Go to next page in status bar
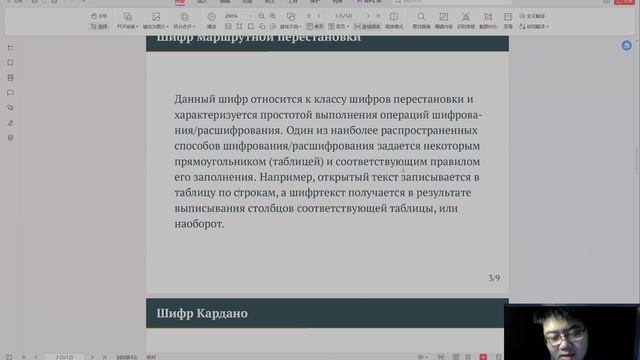The height and width of the screenshot is (360, 640). point(93,357)
